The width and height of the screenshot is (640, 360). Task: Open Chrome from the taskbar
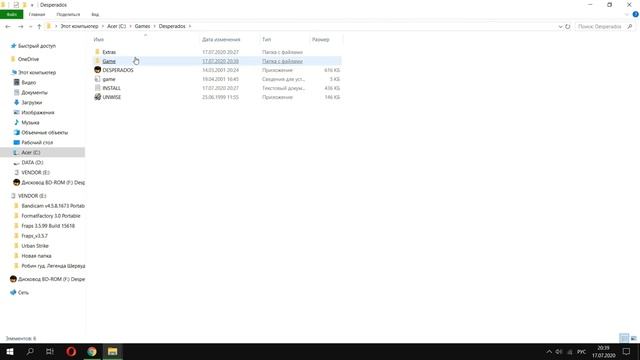point(92,351)
